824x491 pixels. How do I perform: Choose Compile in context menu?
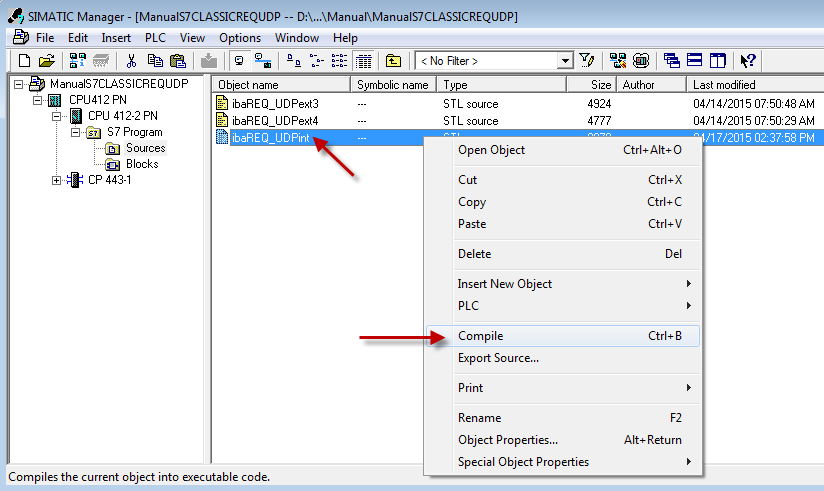coord(563,336)
